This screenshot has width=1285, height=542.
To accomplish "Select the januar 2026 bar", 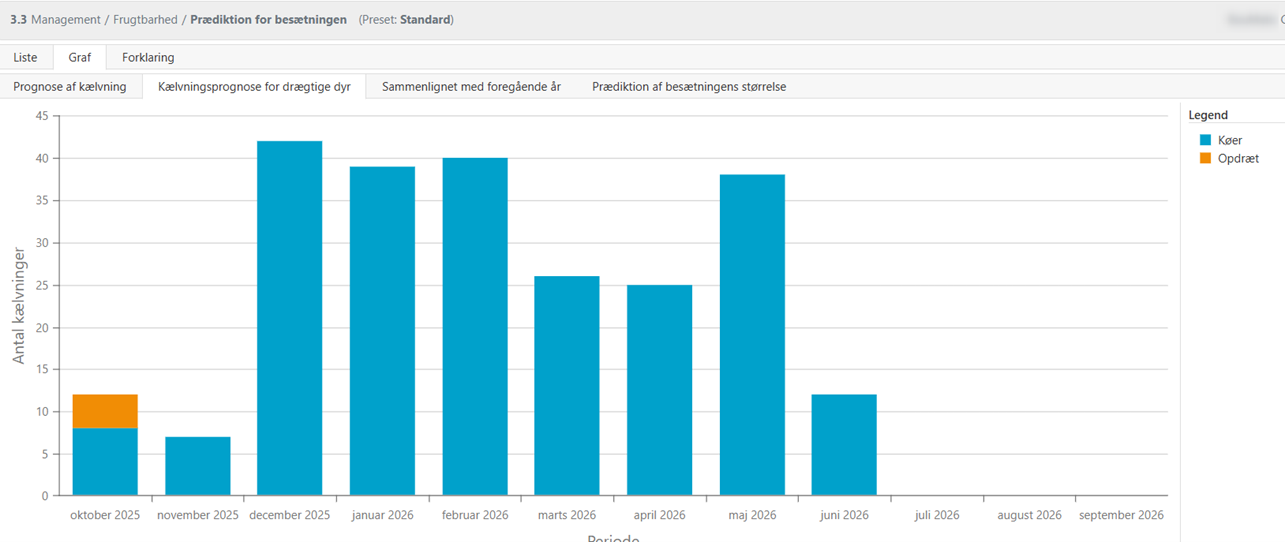I will [x=382, y=330].
